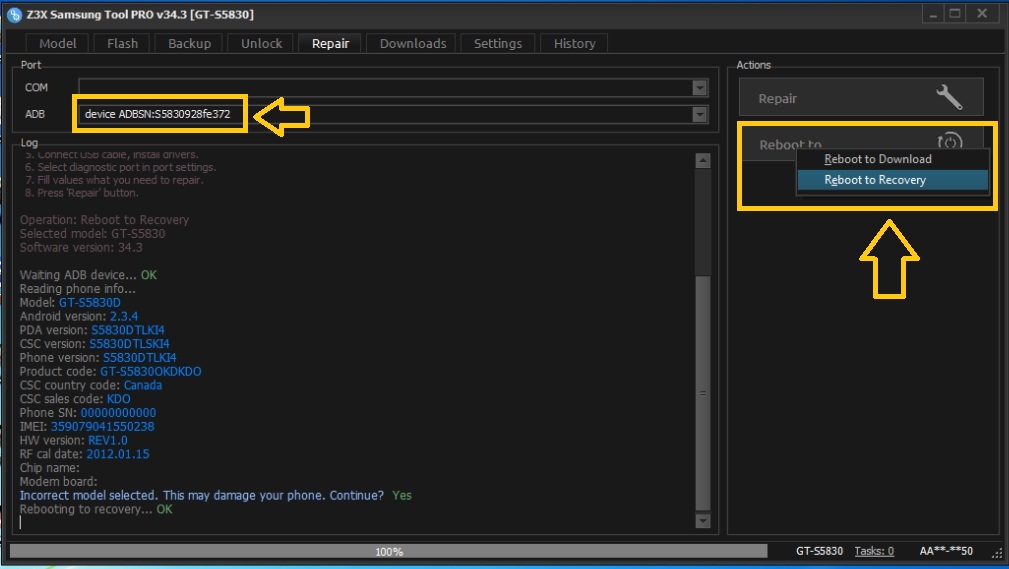Click the power icon on Reboot to button
The width and height of the screenshot is (1009, 569).
950,141
